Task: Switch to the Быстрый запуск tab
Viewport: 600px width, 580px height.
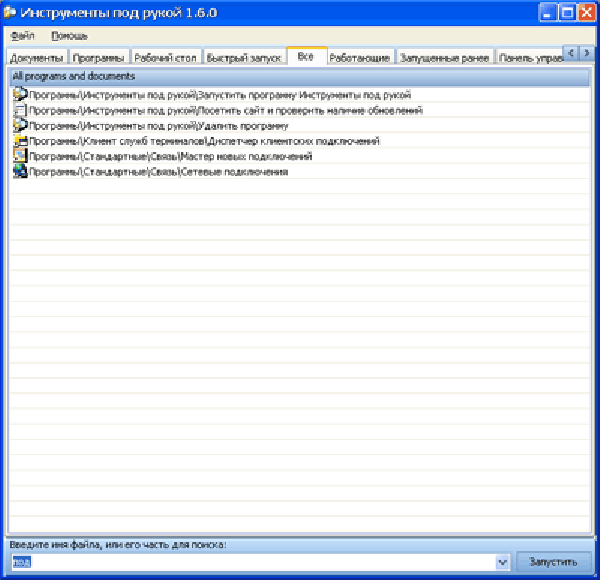Action: (244, 58)
